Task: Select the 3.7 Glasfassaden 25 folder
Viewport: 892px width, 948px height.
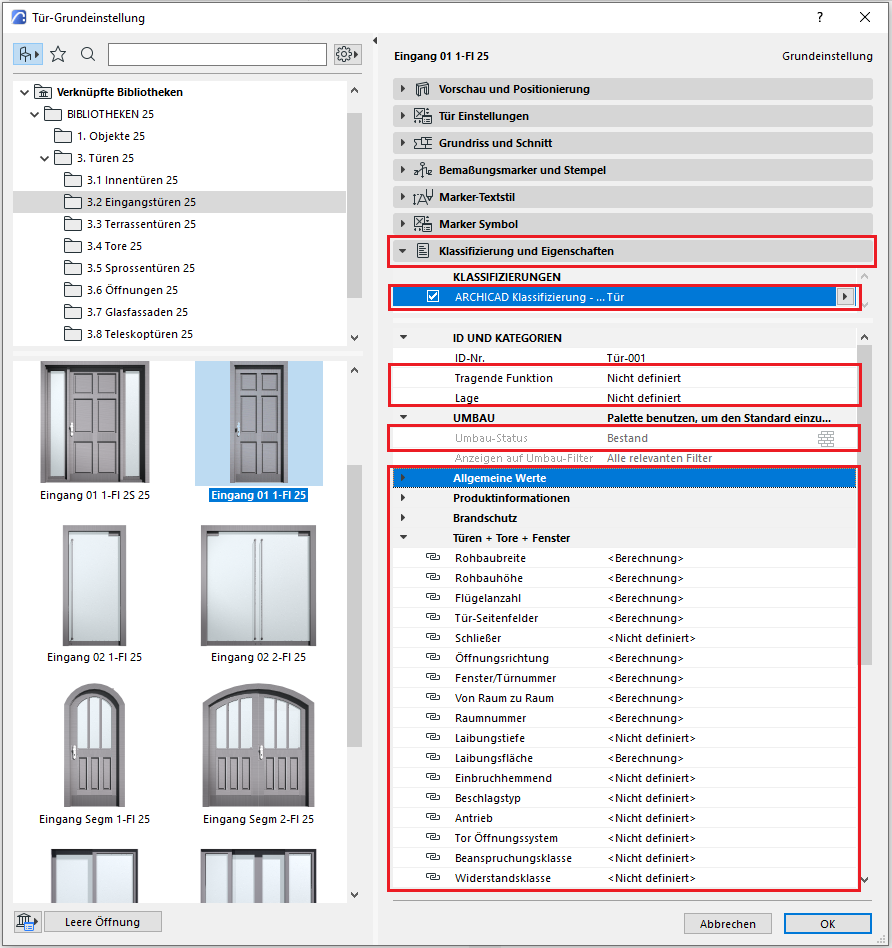Action: (x=137, y=312)
